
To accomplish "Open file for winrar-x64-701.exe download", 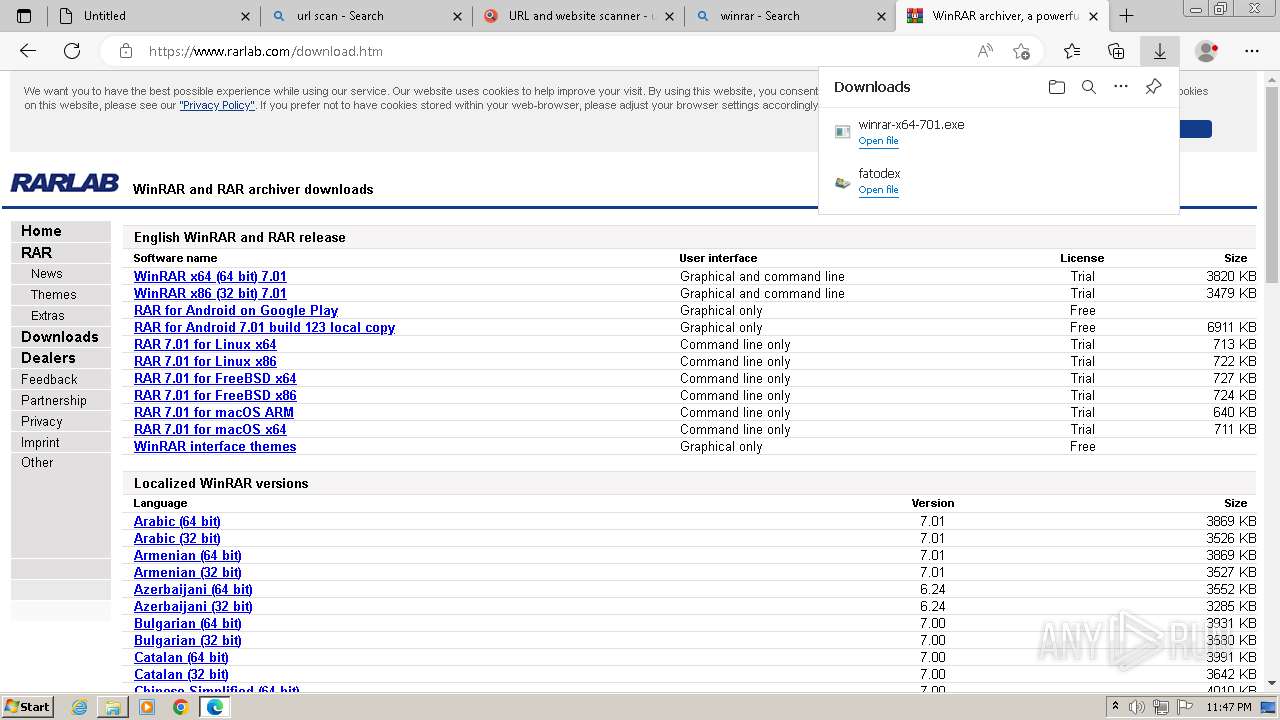I will (x=878, y=141).
